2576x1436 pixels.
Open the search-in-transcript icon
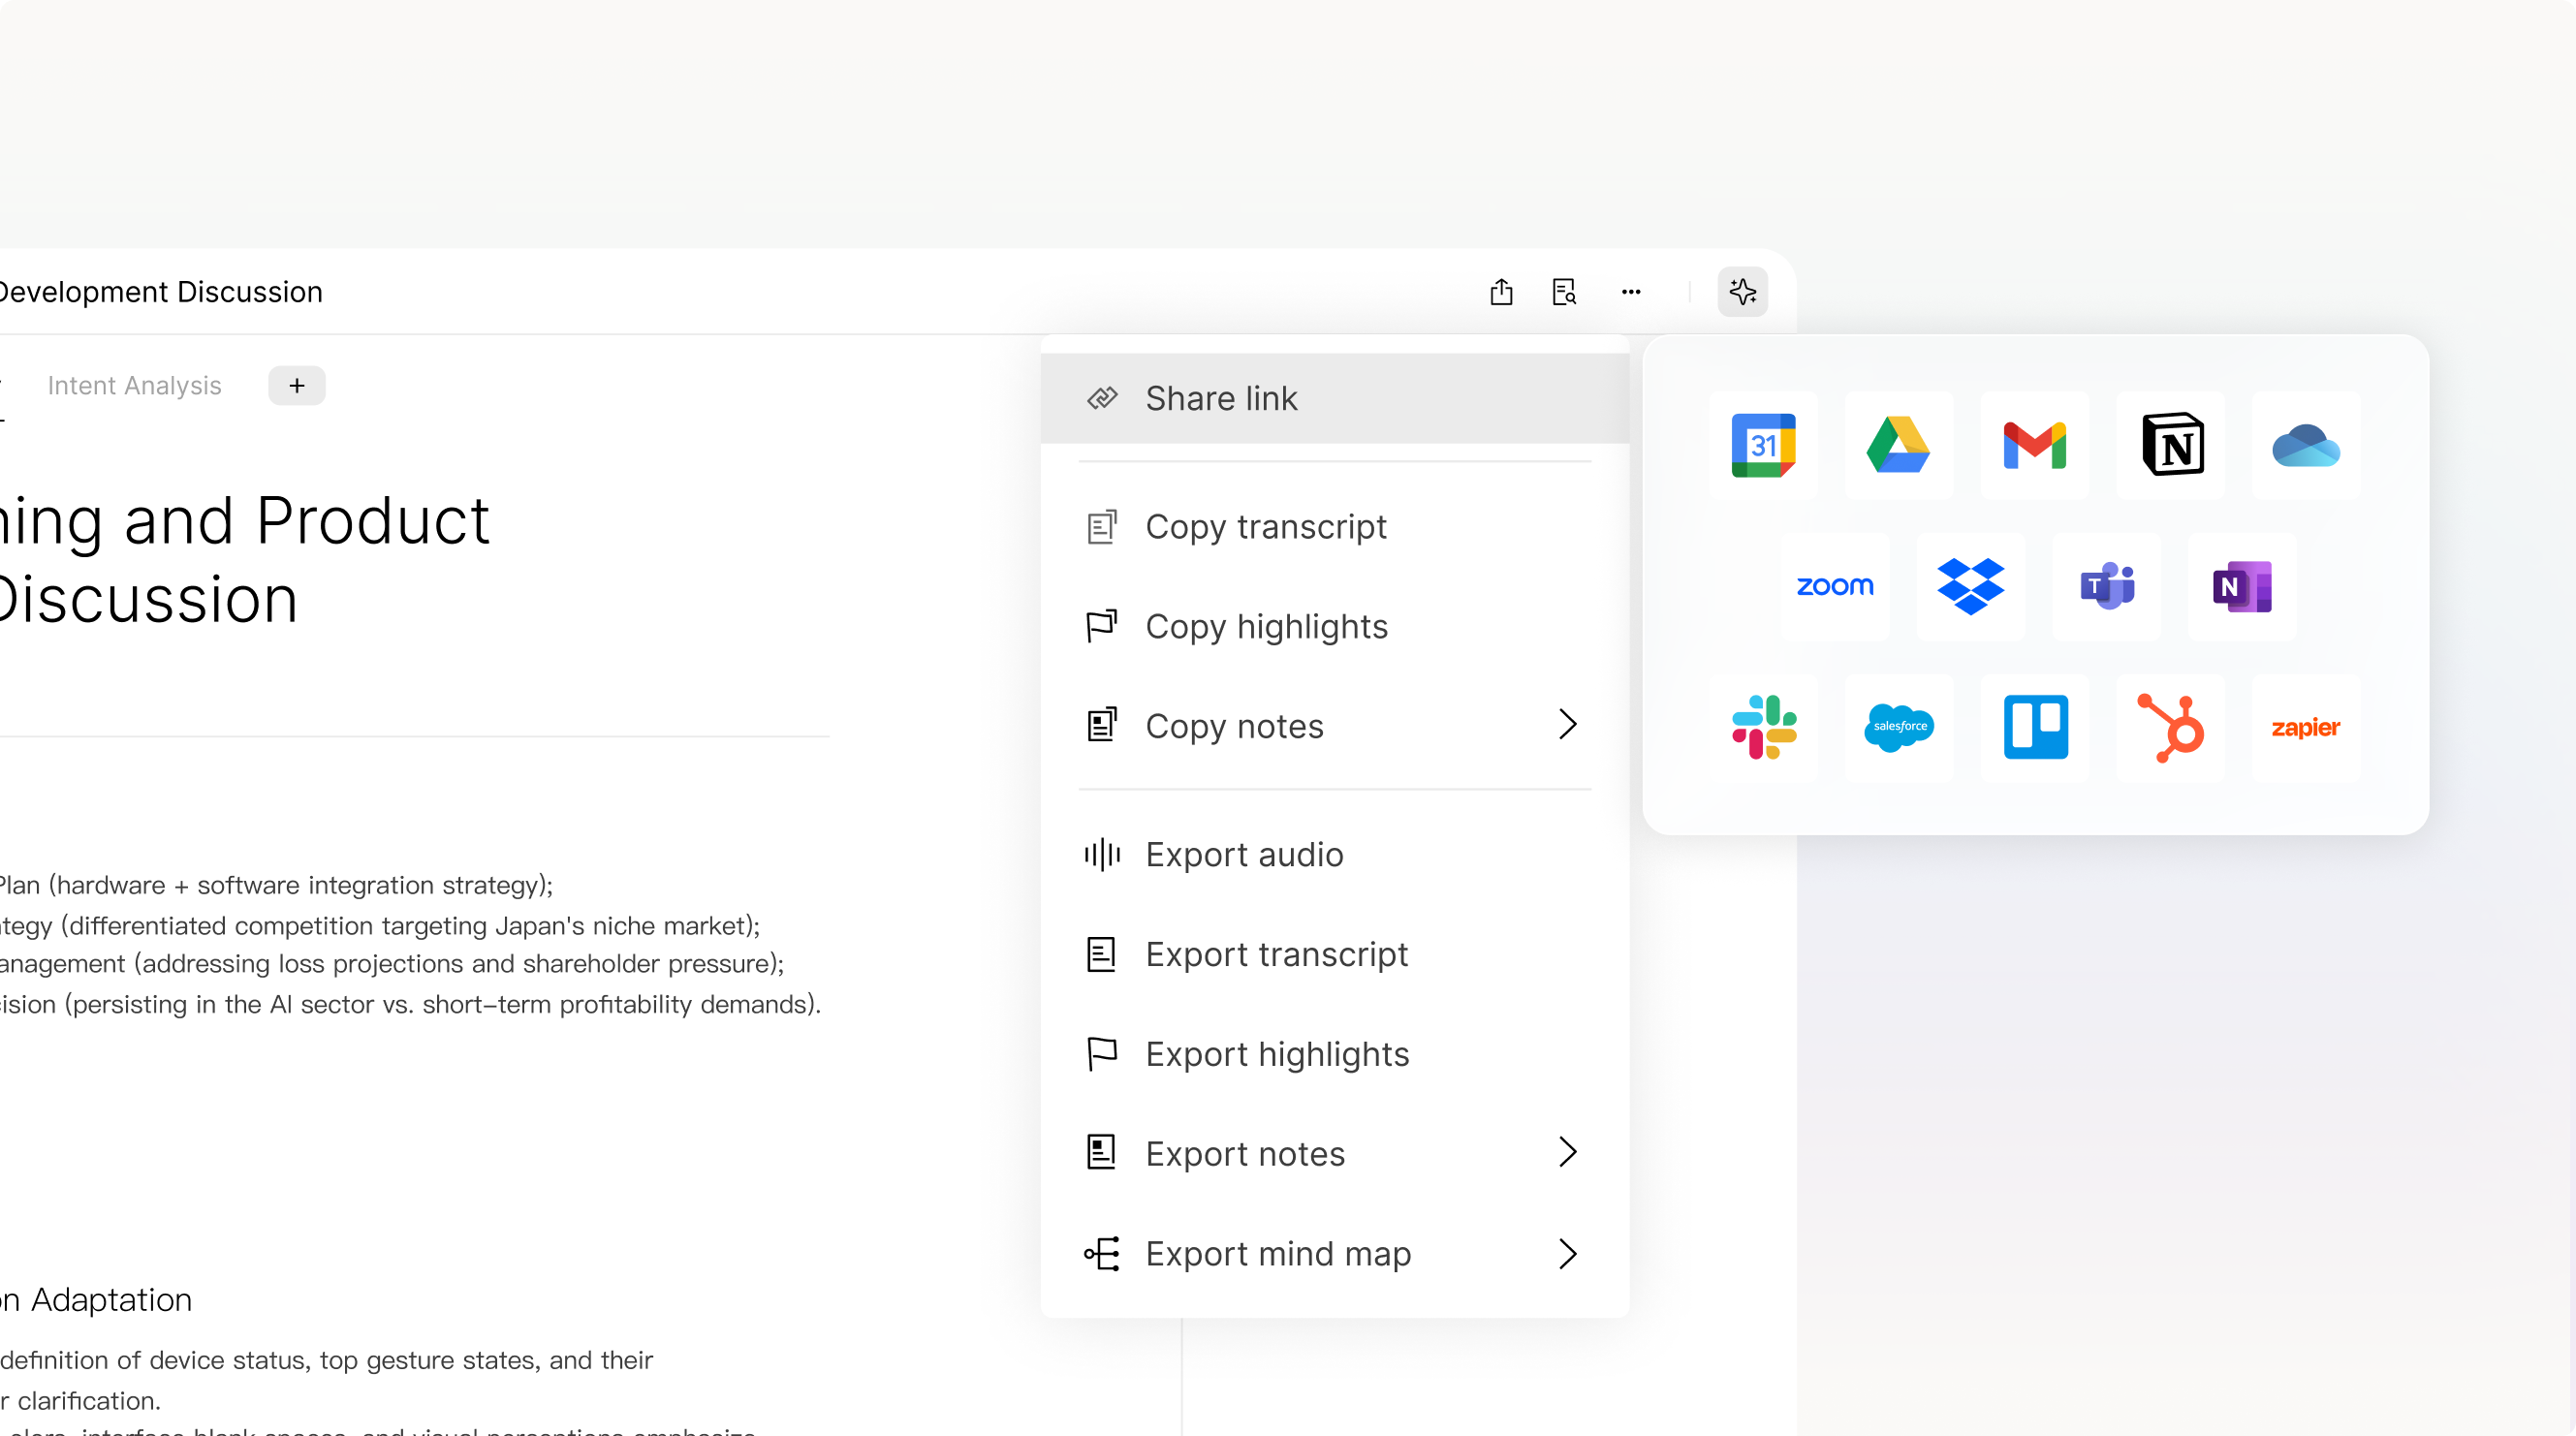click(x=1564, y=292)
